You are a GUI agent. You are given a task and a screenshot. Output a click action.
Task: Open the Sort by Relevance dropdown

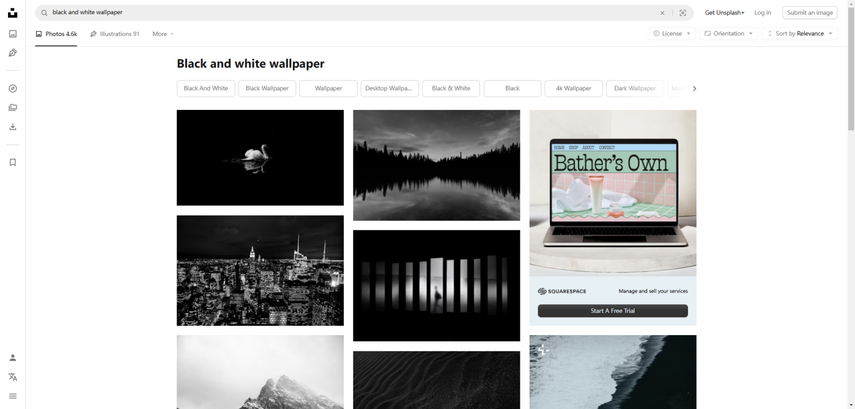[799, 33]
